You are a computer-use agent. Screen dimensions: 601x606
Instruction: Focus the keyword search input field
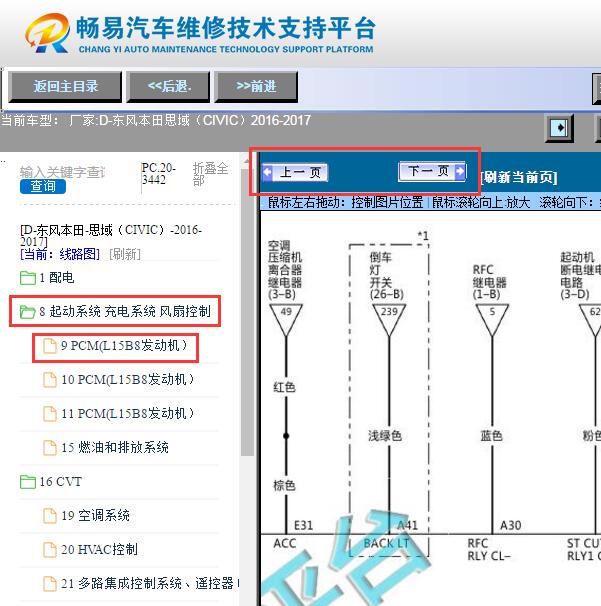(x=63, y=172)
